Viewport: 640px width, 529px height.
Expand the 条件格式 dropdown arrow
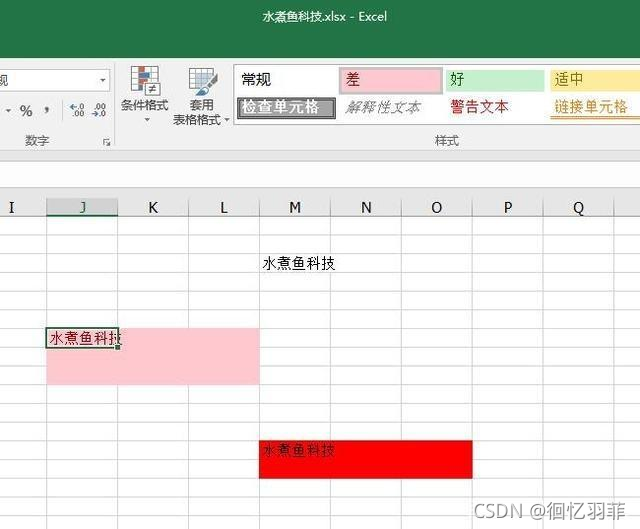click(x=147, y=120)
